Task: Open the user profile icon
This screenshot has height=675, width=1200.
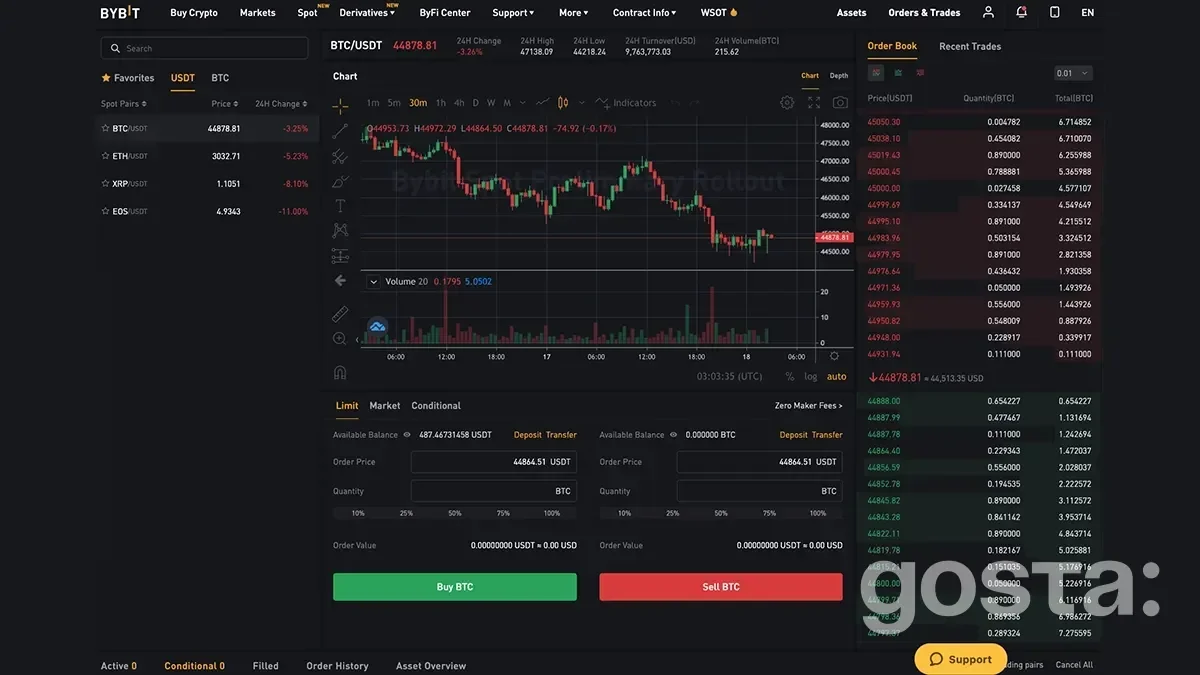Action: [x=988, y=12]
